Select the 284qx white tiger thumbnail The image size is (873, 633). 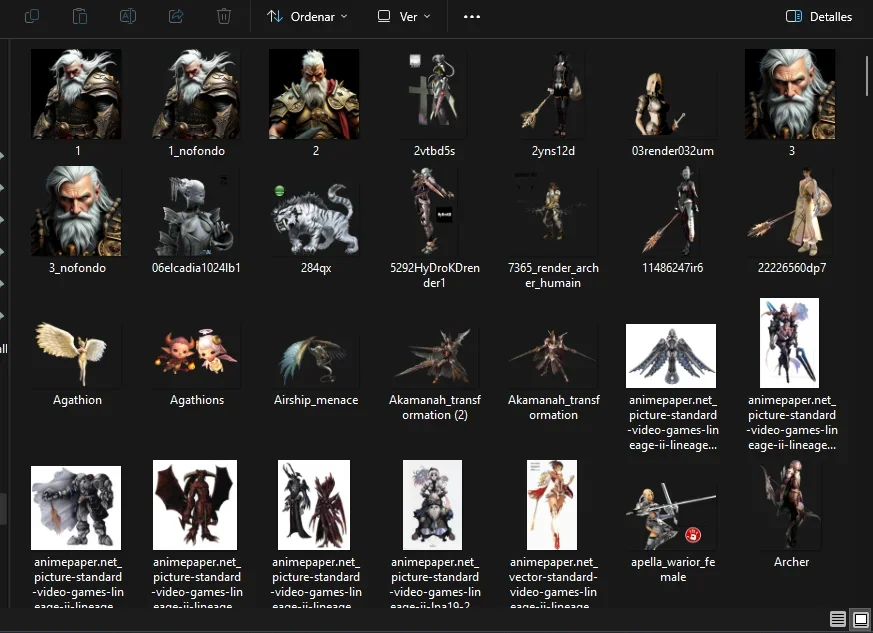click(x=315, y=218)
